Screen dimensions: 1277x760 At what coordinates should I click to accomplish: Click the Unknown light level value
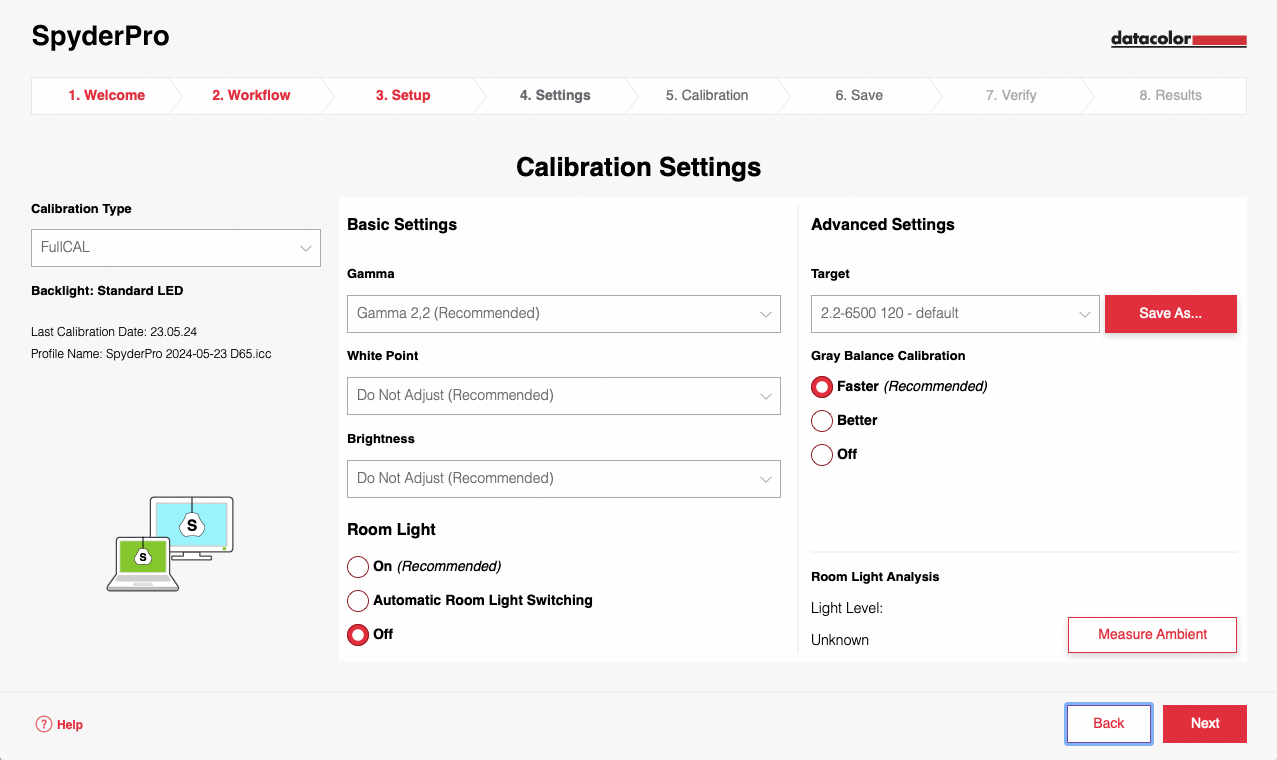pyautogui.click(x=840, y=640)
